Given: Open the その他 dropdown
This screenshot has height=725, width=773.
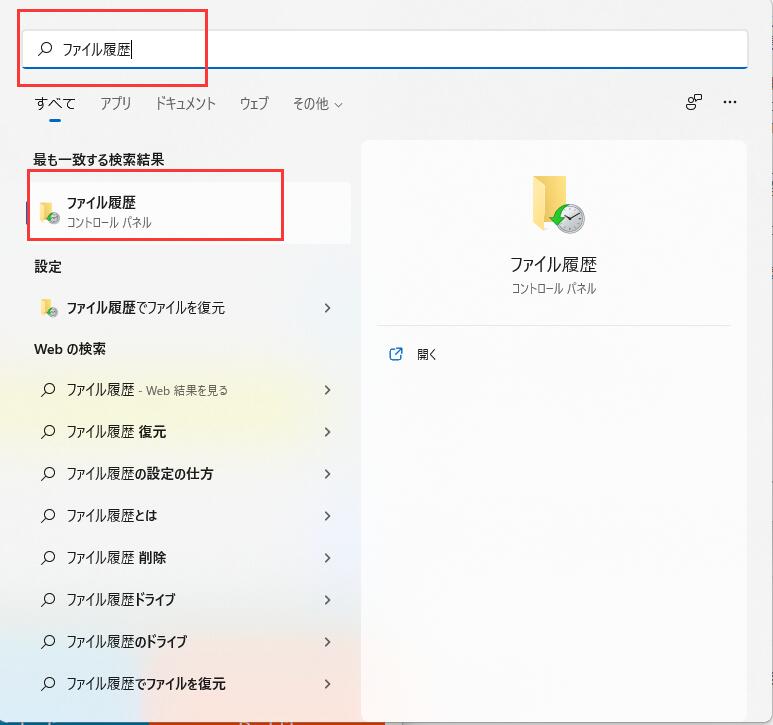Looking at the screenshot, I should (317, 104).
